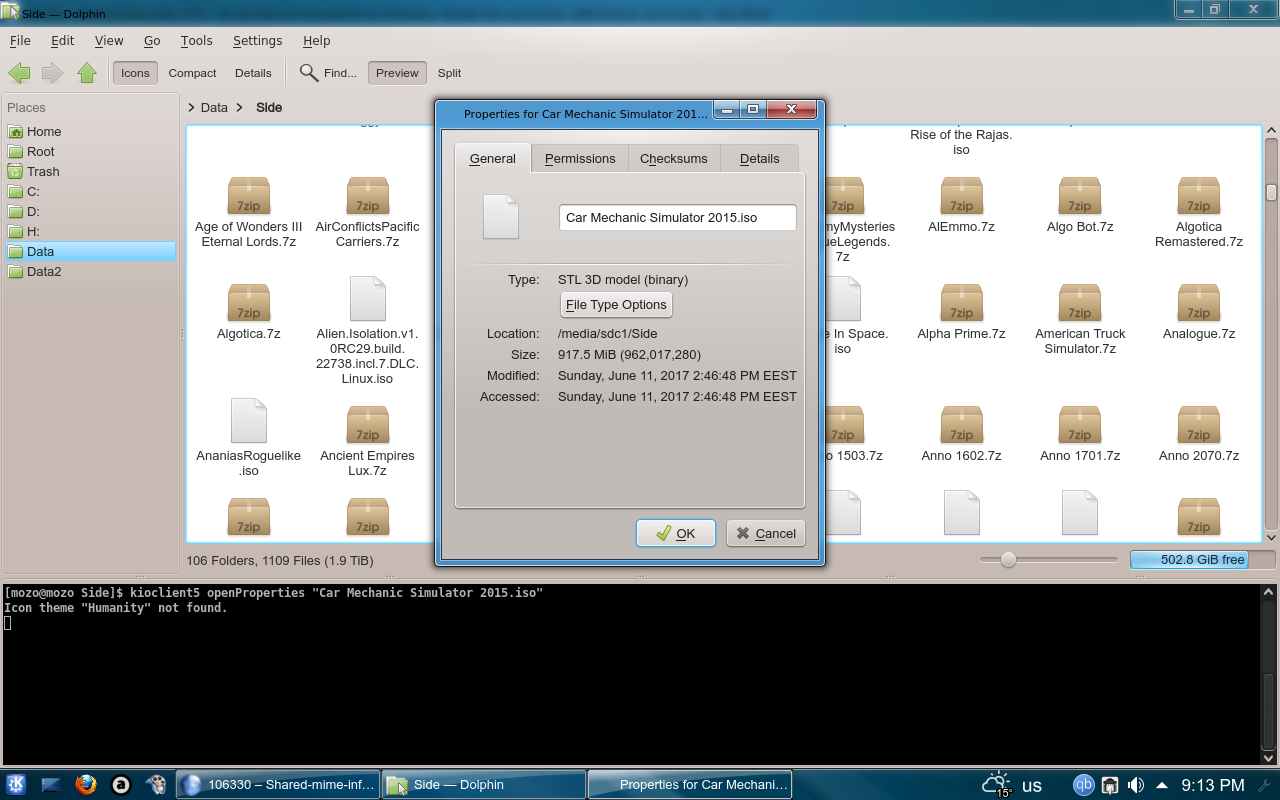Open the Trash place in sidebar
The width and height of the screenshot is (1280, 800).
[43, 171]
